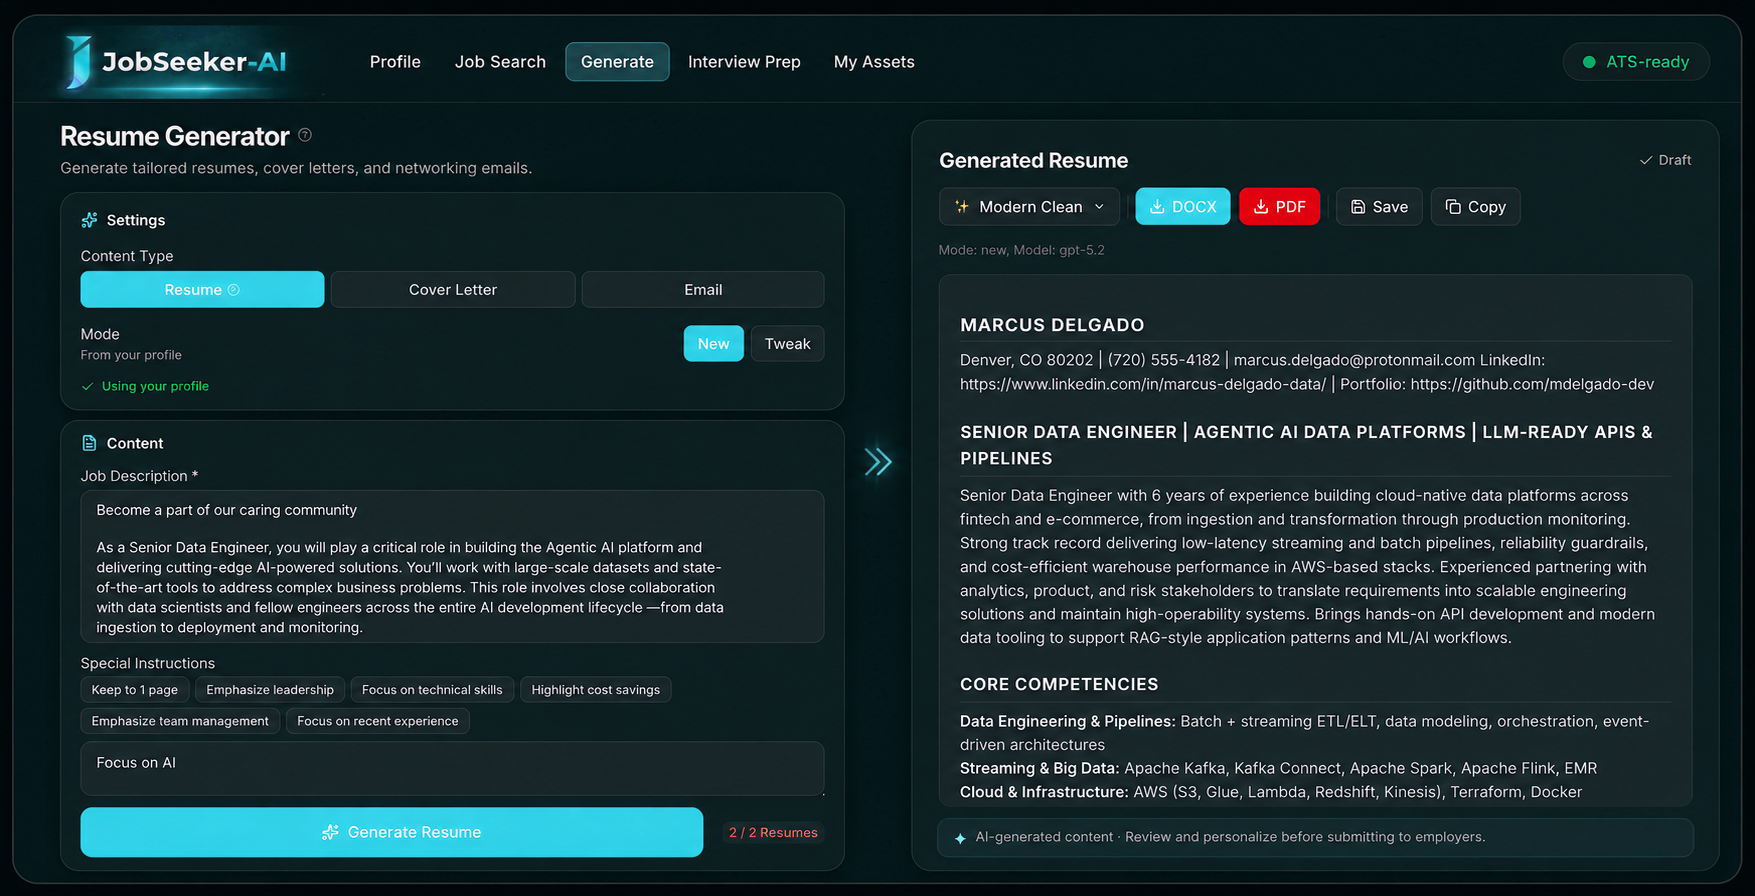Toggle the Focus on technical skills chip
The height and width of the screenshot is (896, 1755).
(432, 690)
